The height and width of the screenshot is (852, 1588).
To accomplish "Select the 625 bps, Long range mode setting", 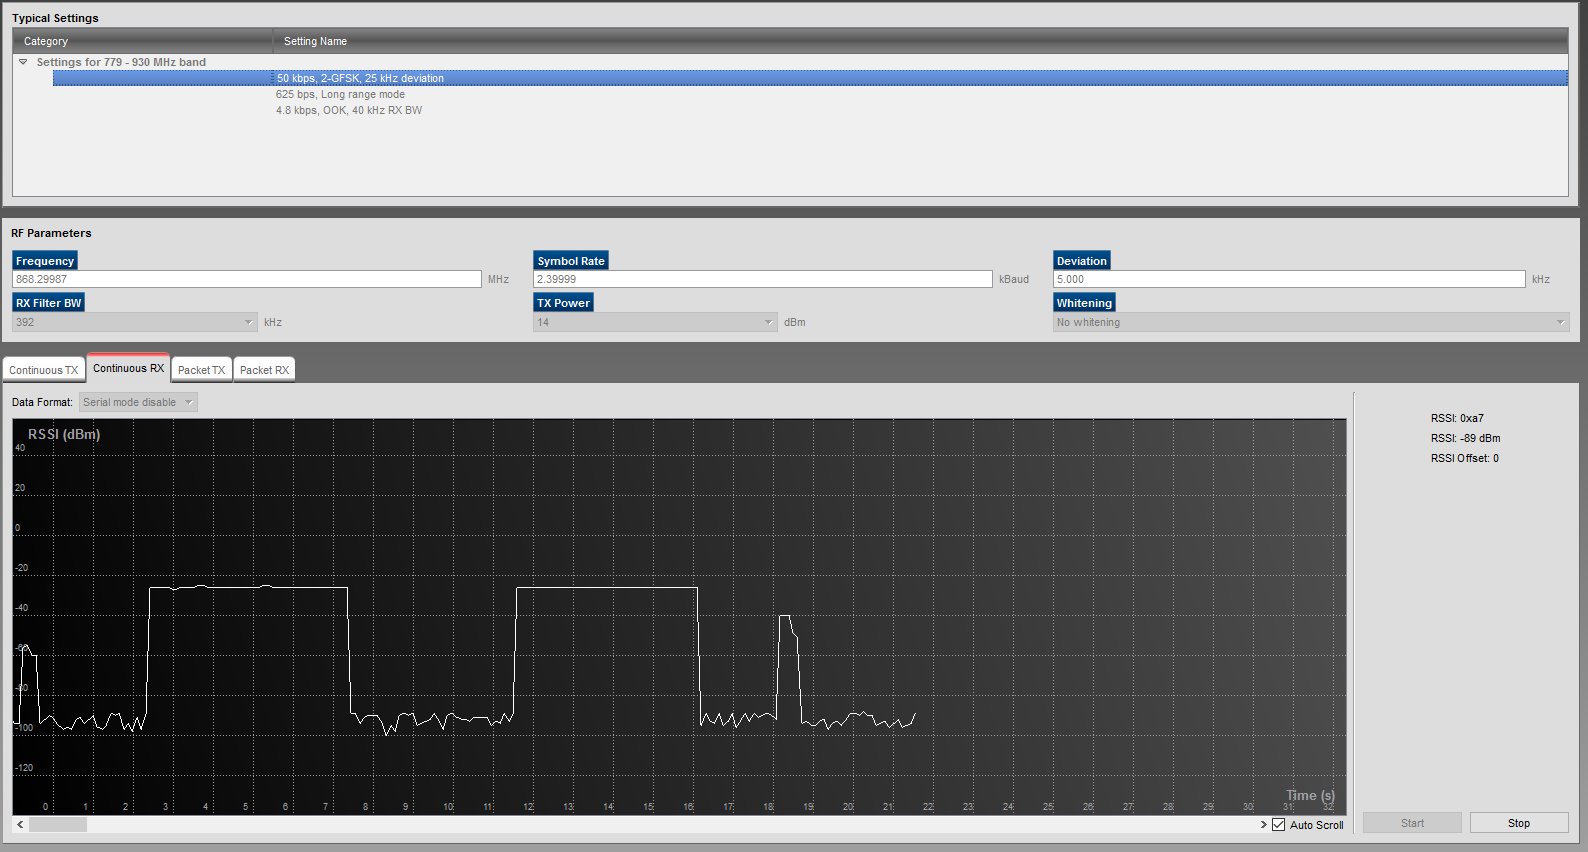I will pos(340,94).
